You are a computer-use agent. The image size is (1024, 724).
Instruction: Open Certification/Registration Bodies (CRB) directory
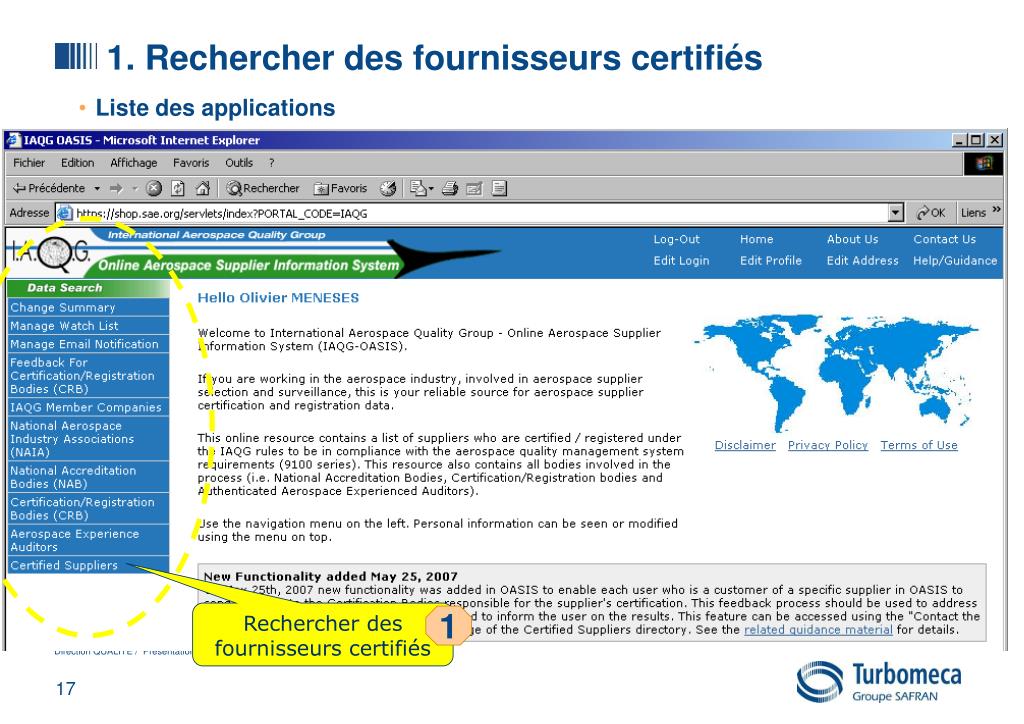(88, 509)
